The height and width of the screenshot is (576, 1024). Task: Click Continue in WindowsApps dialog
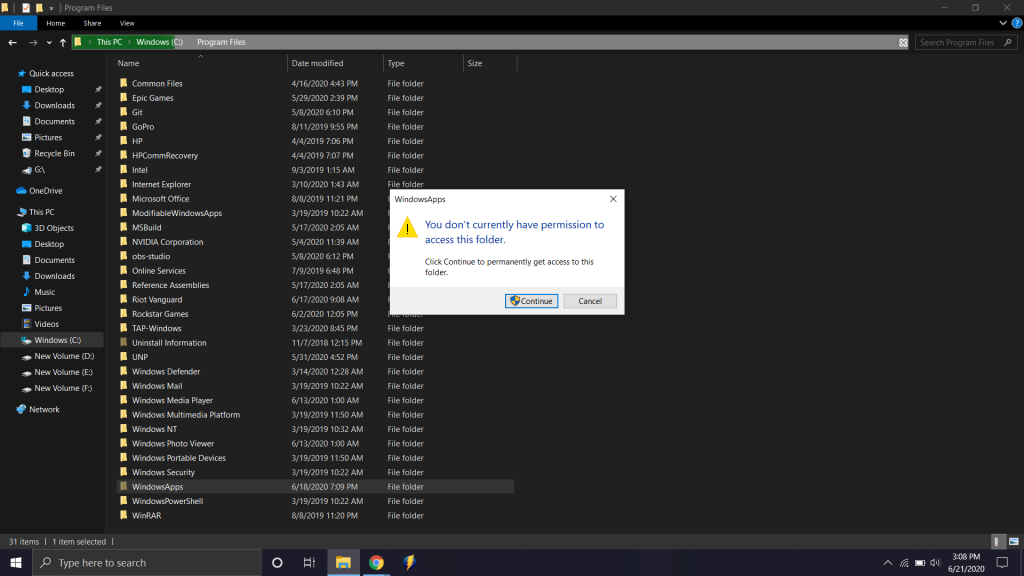[x=532, y=301]
